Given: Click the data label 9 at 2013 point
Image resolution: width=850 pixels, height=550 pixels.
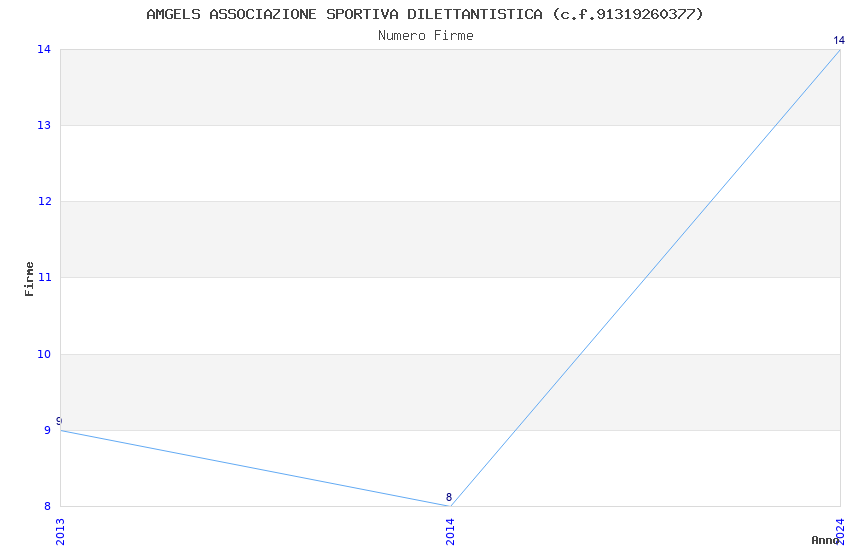Looking at the screenshot, I should click(59, 421).
